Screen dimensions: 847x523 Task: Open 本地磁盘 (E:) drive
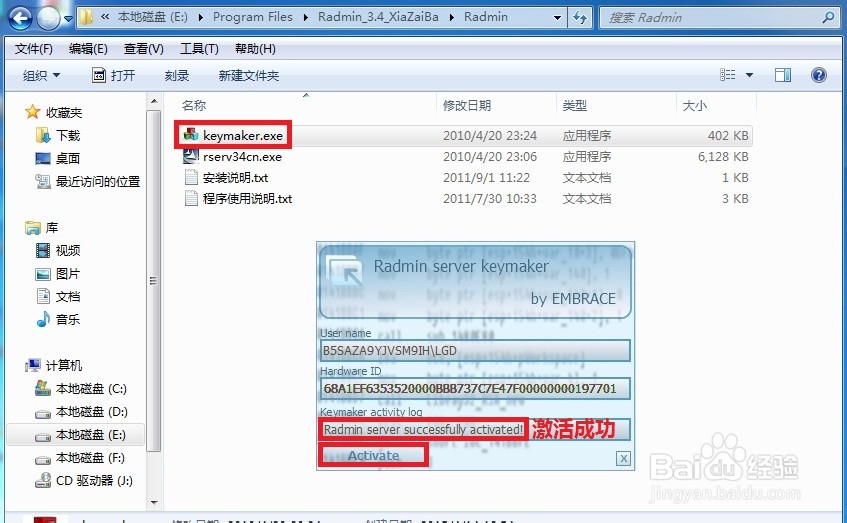[x=91, y=435]
